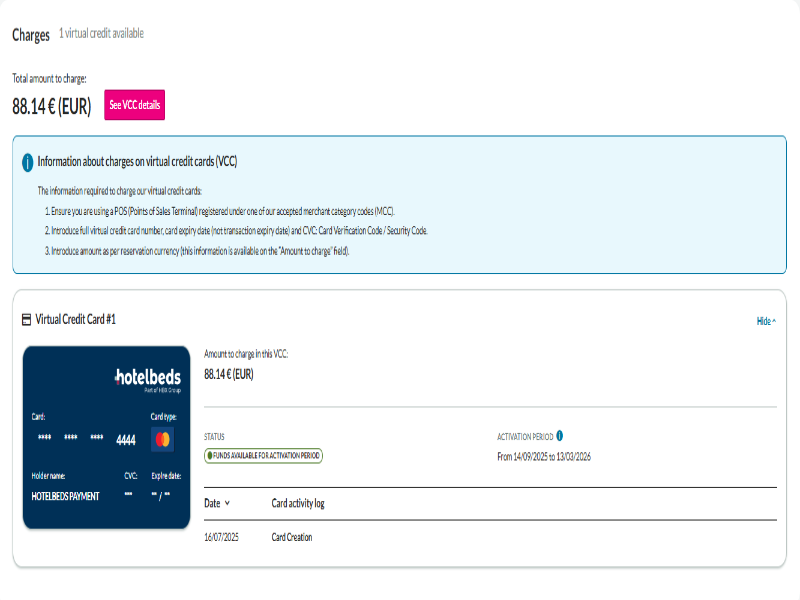Click the Amount to charge in this VCC label

pyautogui.click(x=246, y=354)
